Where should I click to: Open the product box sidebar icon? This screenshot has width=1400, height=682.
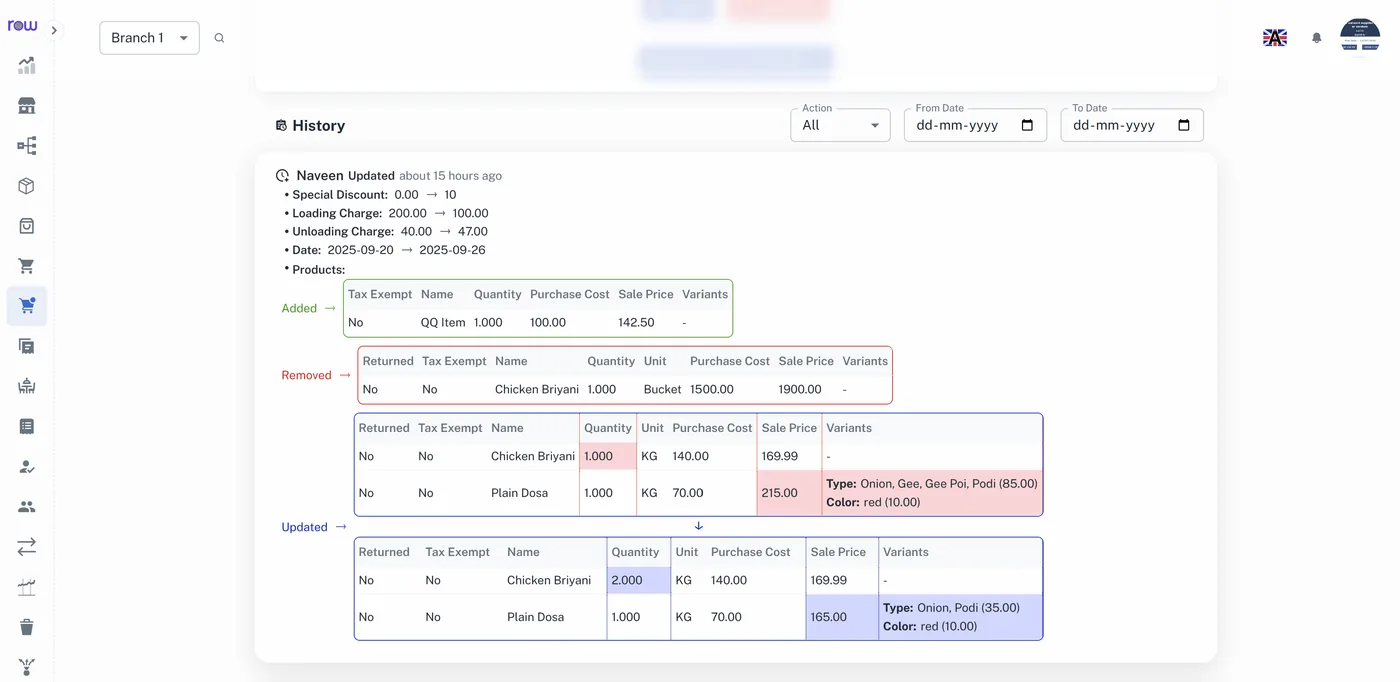pyautogui.click(x=27, y=186)
